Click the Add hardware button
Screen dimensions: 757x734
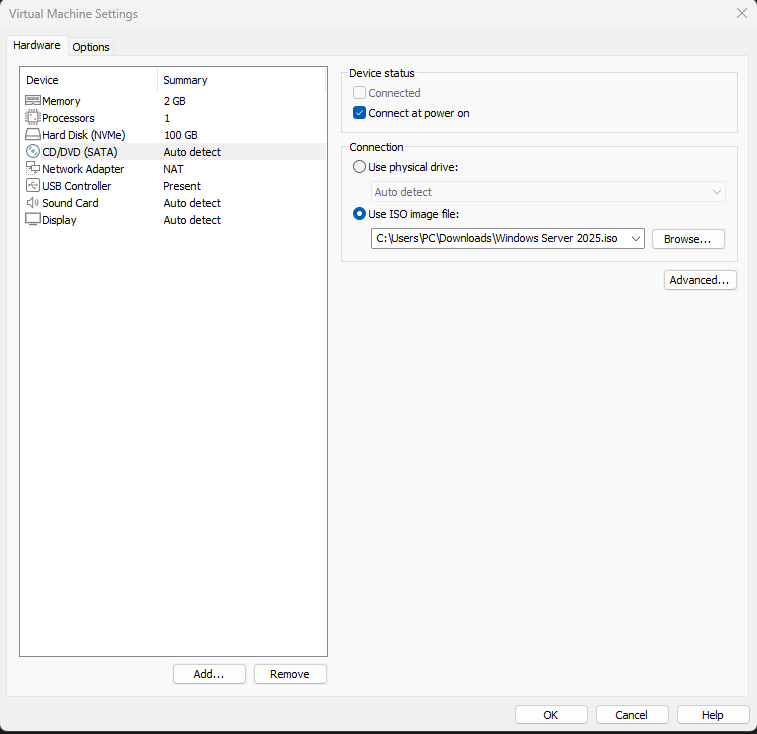(208, 674)
